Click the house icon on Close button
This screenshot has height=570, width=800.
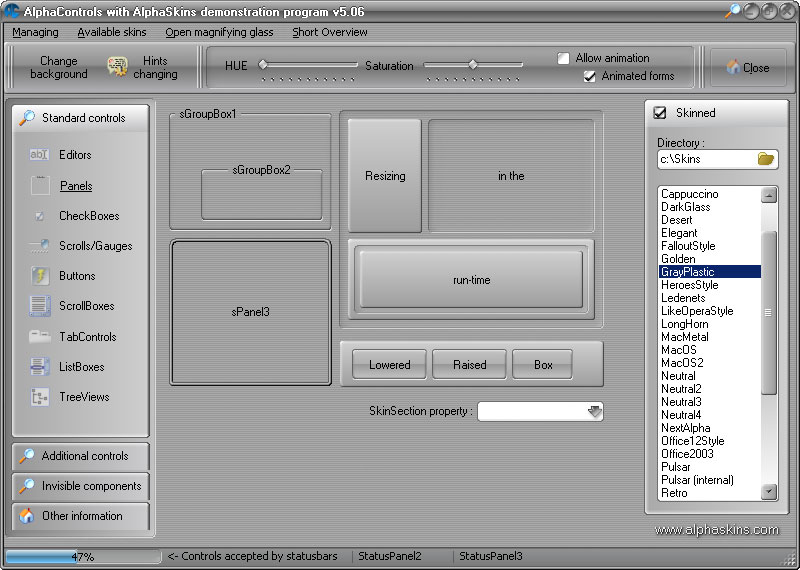tap(733, 67)
